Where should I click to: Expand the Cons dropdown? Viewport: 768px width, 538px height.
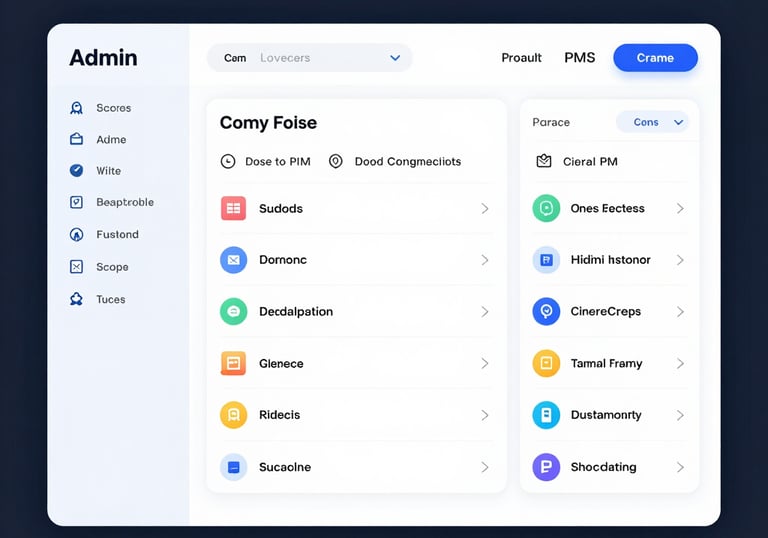(652, 122)
